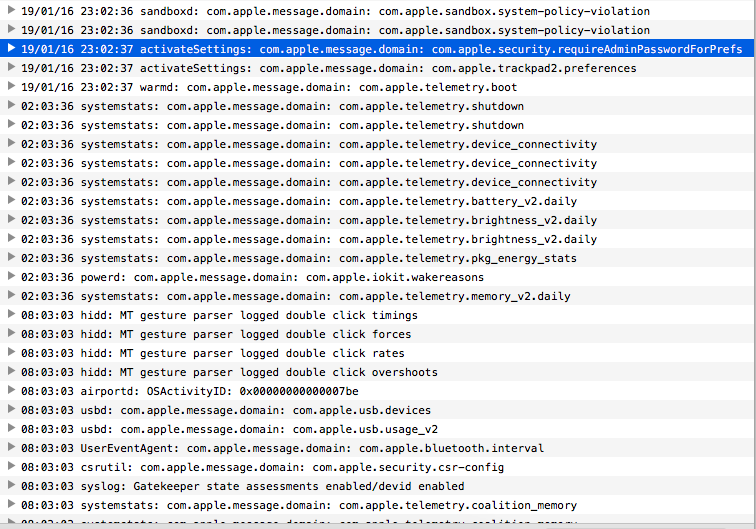Expand the airportd OSActivityID entry triangle
This screenshot has height=529, width=756.
(x=12, y=390)
